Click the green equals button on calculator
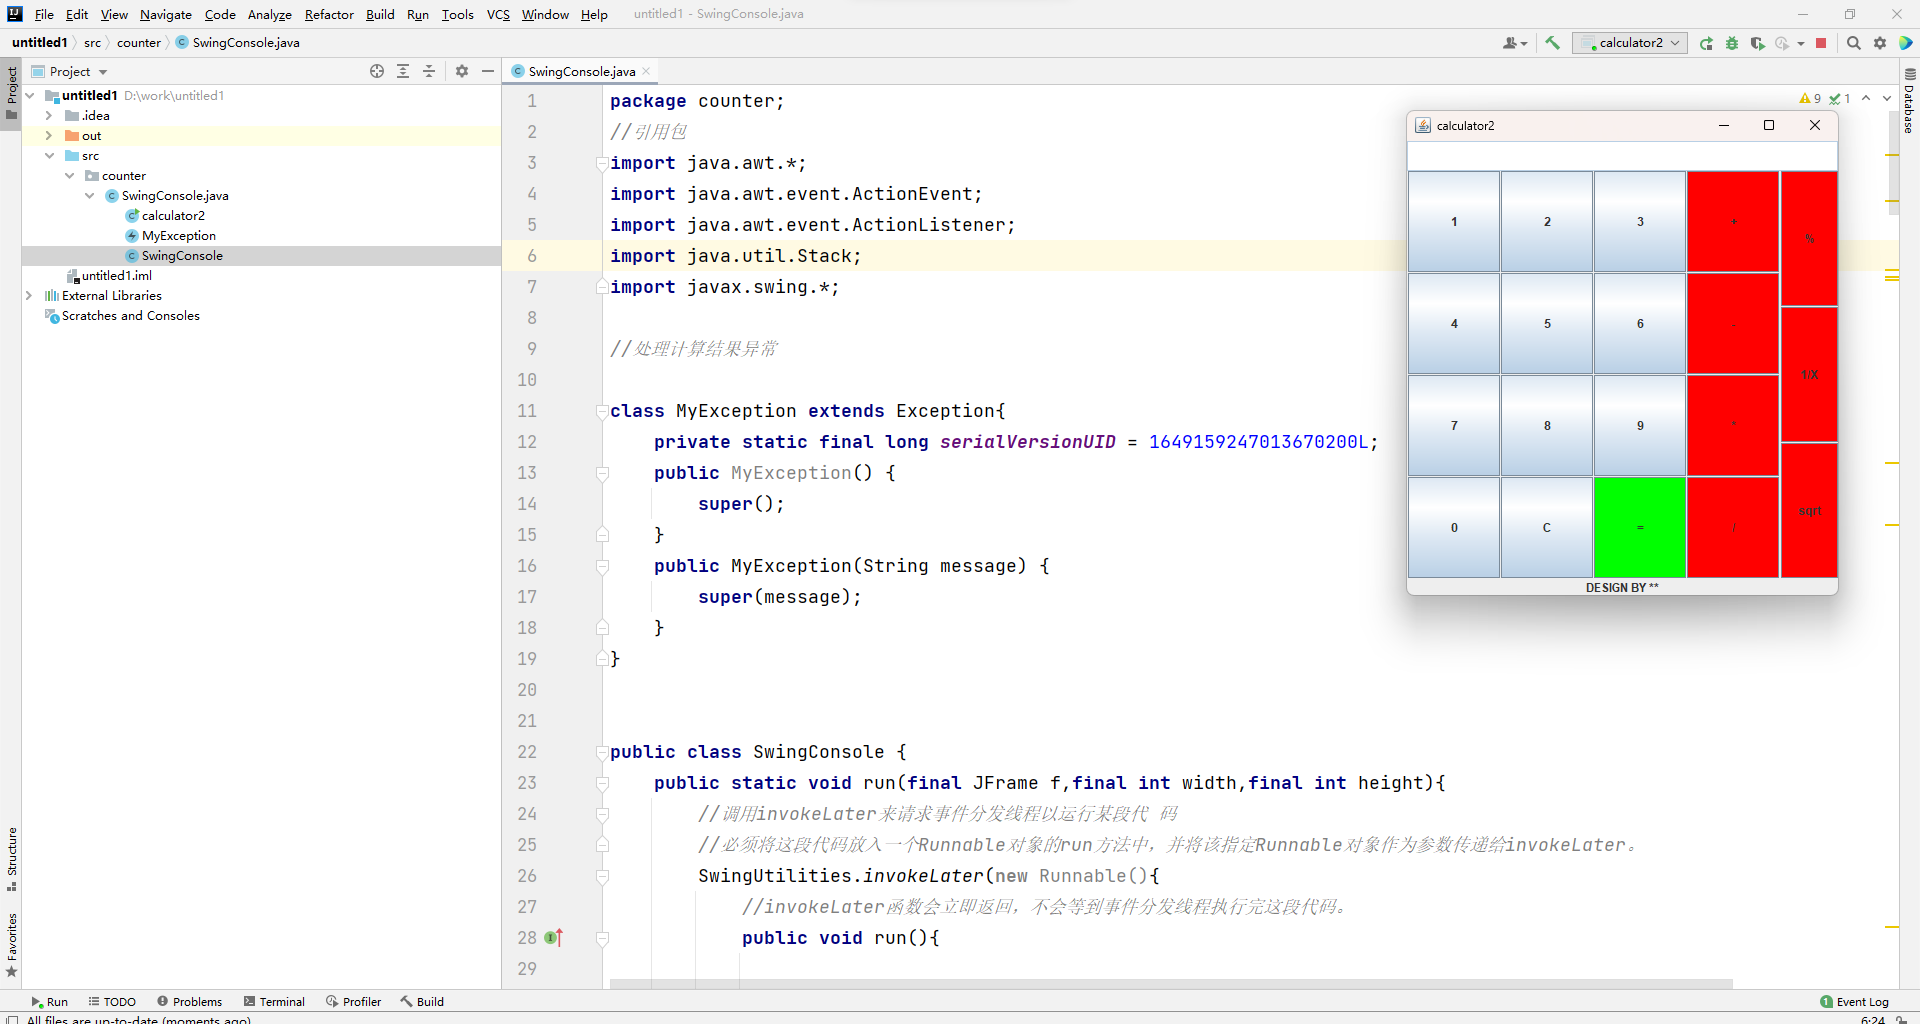This screenshot has height=1024, width=1920. tap(1639, 527)
